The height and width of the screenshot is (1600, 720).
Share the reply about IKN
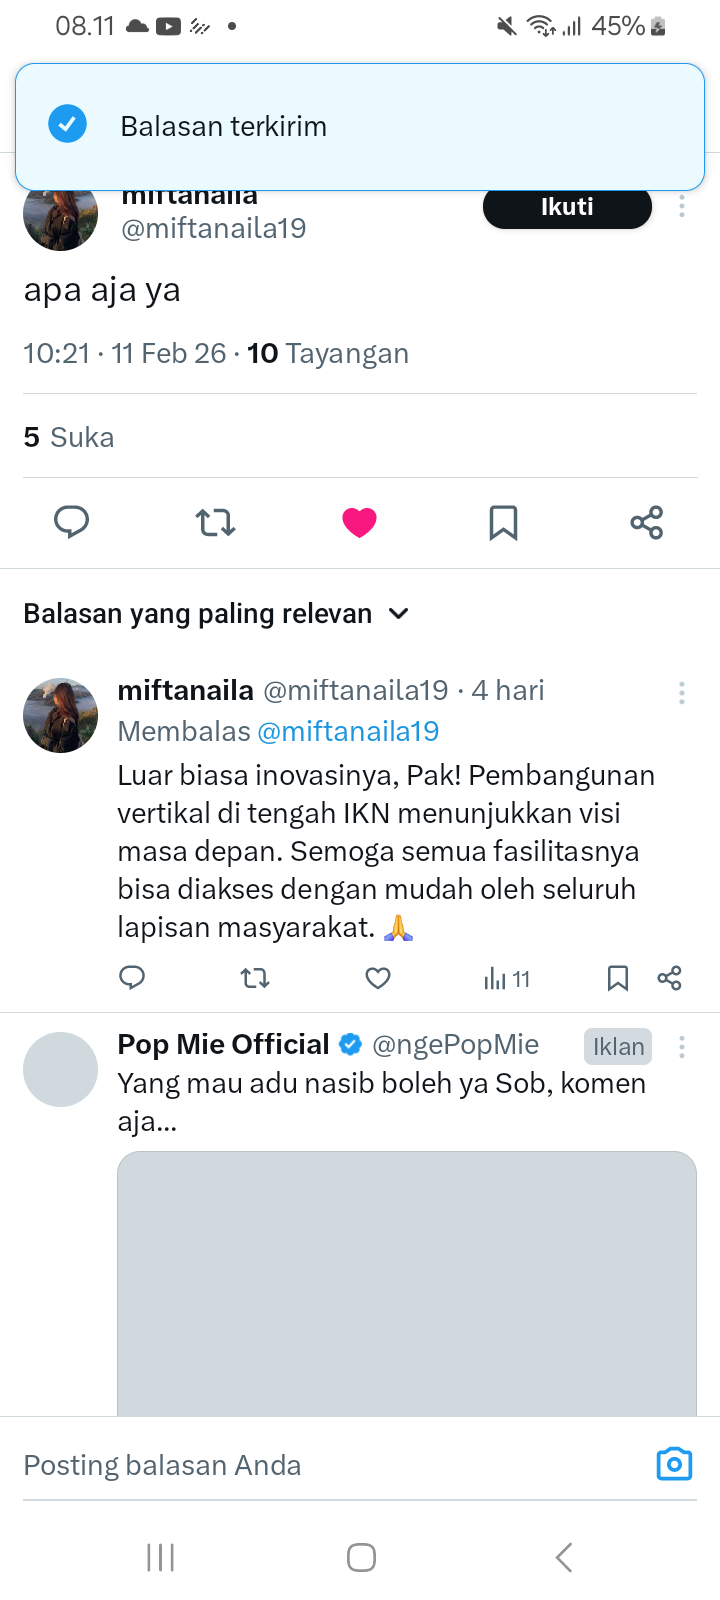click(x=670, y=978)
